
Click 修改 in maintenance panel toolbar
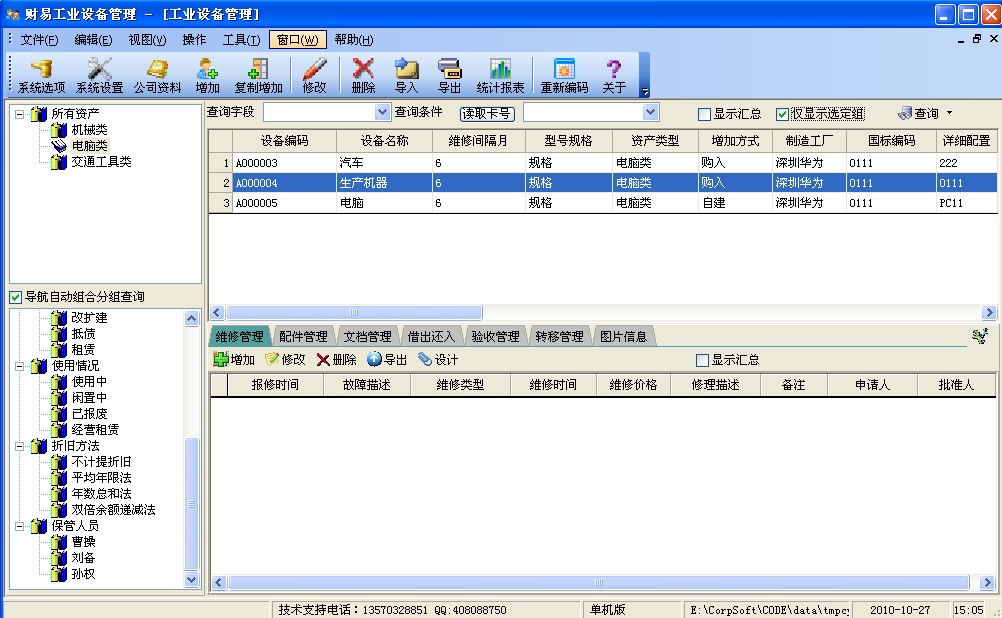pyautogui.click(x=285, y=360)
